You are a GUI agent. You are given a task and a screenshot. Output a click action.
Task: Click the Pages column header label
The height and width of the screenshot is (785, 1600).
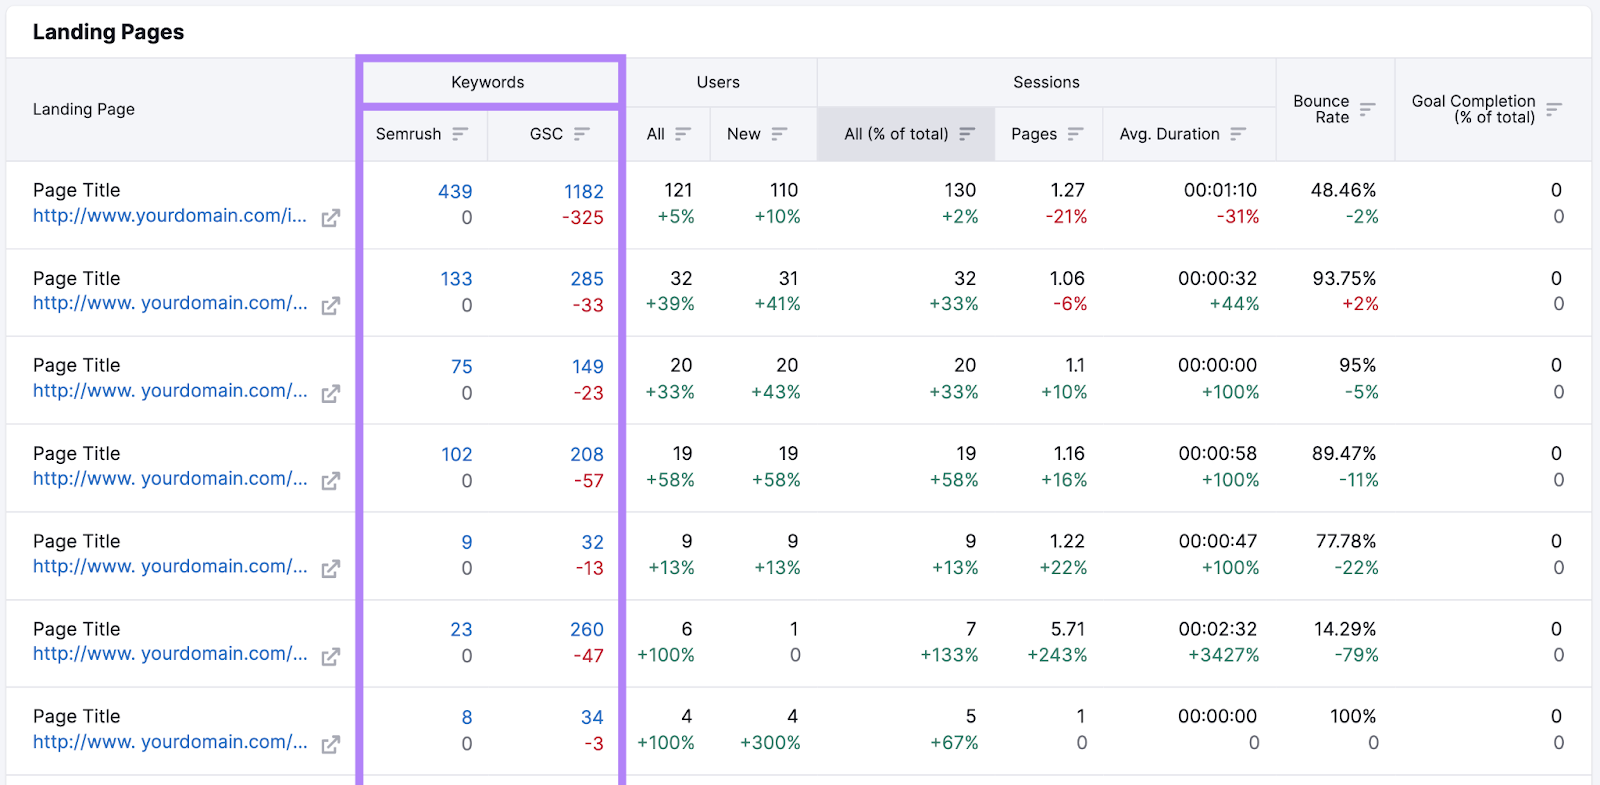[1034, 134]
